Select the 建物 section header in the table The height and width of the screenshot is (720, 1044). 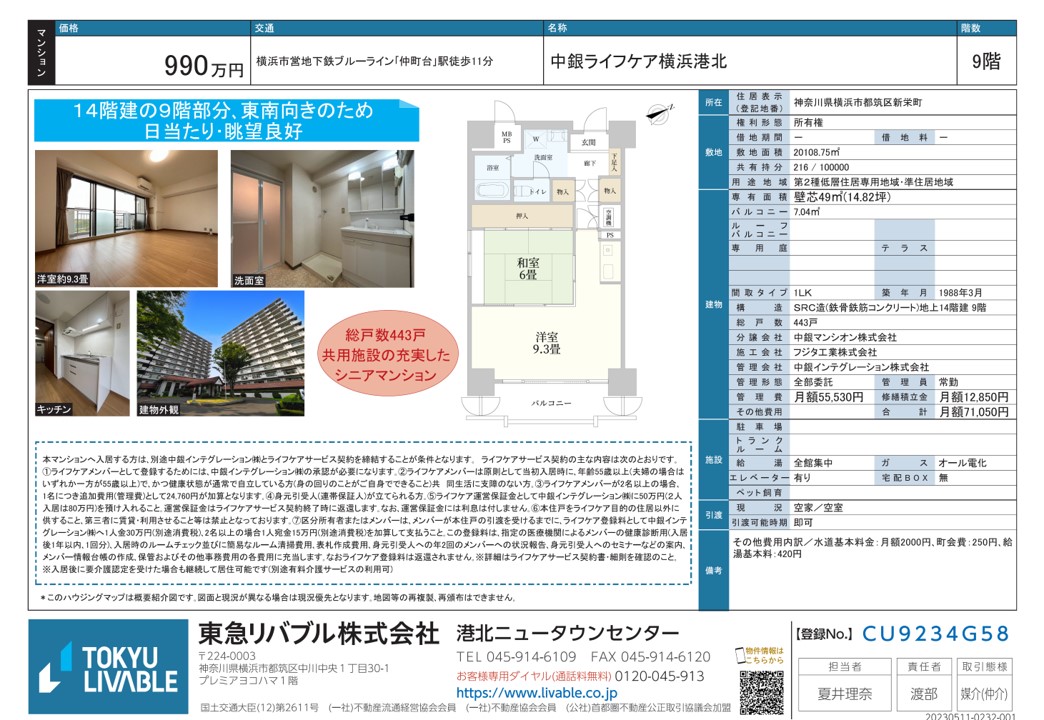(713, 303)
